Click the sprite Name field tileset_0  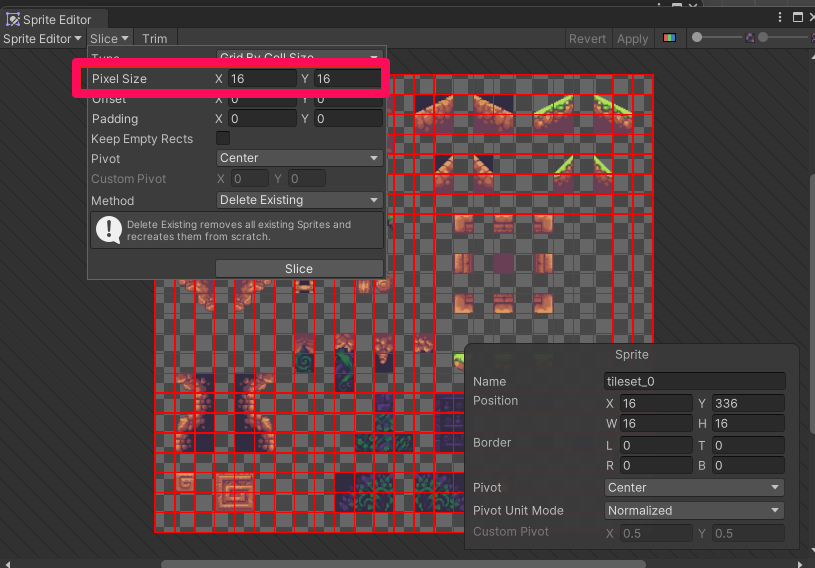pyautogui.click(x=694, y=381)
